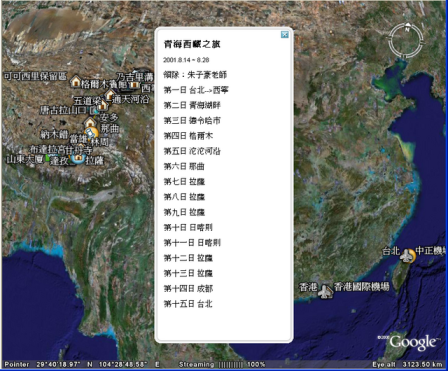Click the 那曲 house placemark icon
The image size is (448, 371).
[90, 122]
